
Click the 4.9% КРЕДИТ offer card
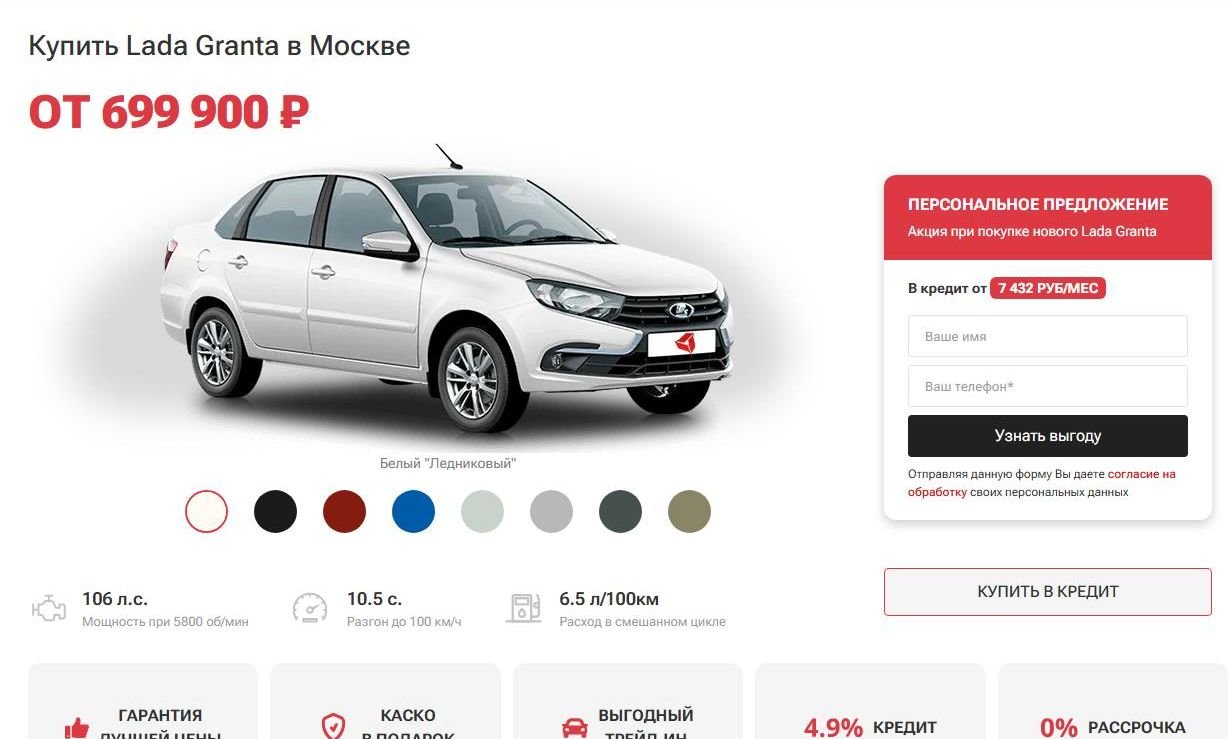pyautogui.click(x=870, y=701)
